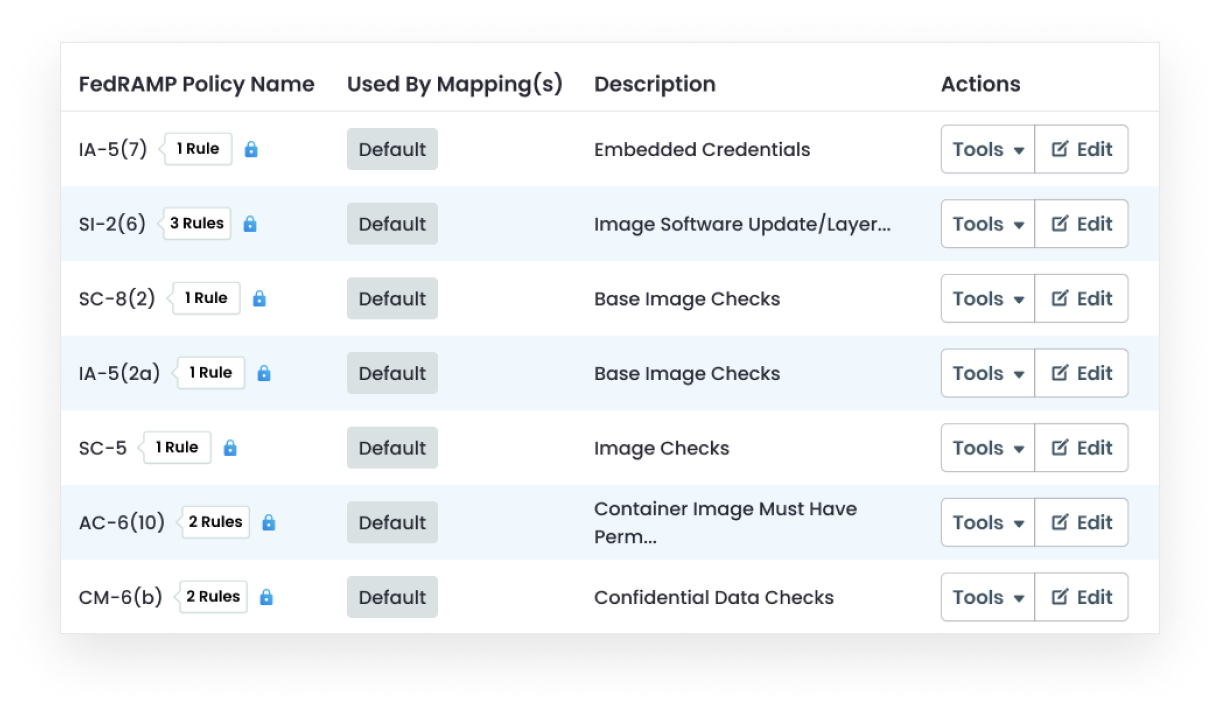Click the 1 Rule badge on IA-5(7)
This screenshot has width=1220, height=714.
point(197,149)
